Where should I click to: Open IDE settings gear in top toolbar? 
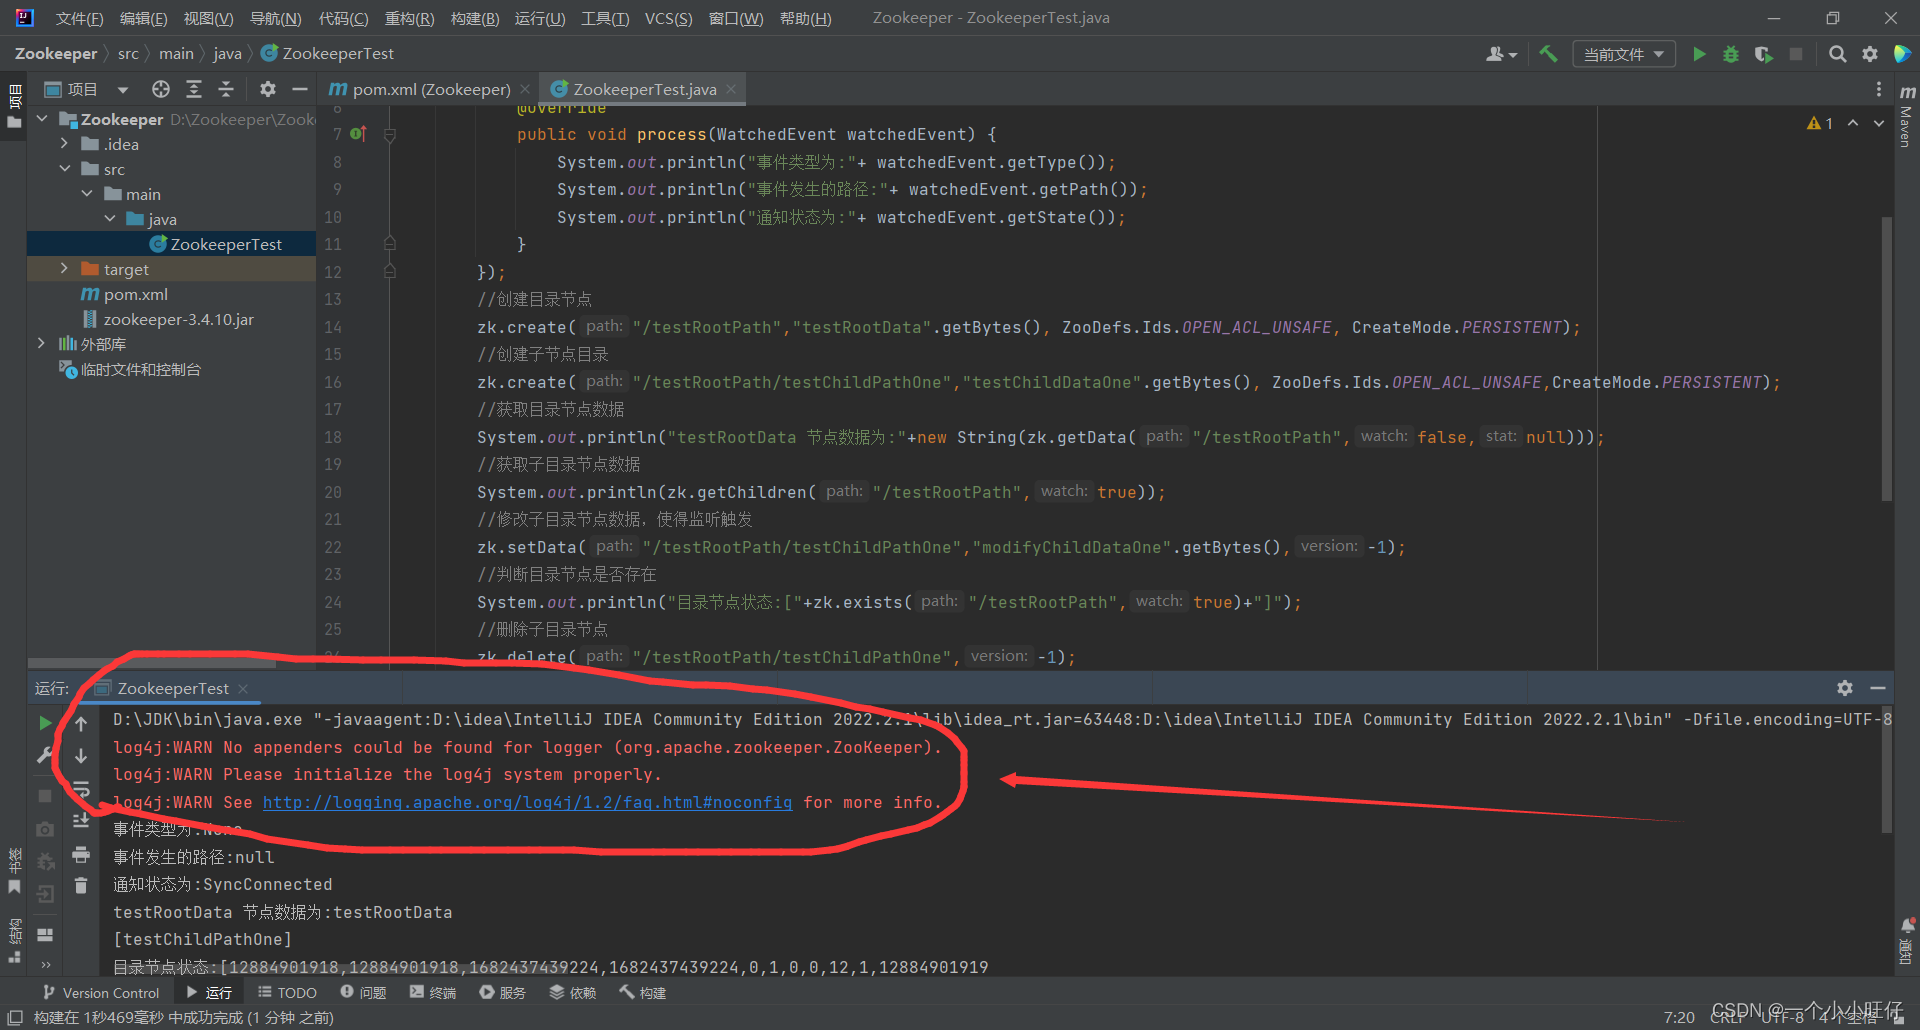(1870, 54)
